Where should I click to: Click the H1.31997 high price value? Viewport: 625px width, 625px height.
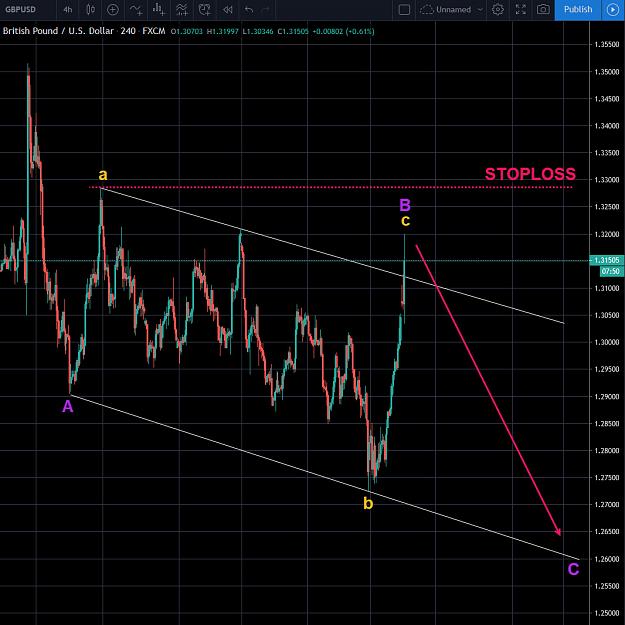click(x=222, y=31)
